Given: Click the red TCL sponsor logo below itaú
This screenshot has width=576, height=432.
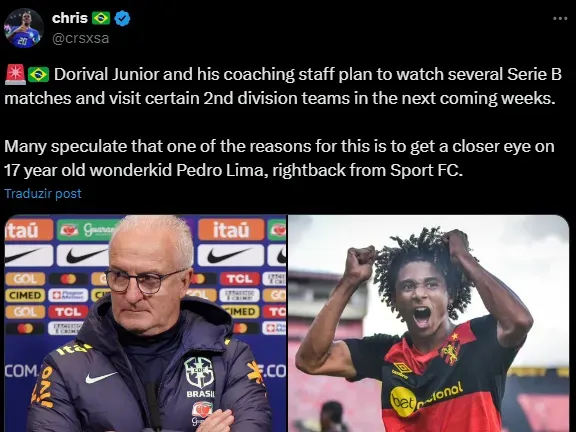Looking at the screenshot, I should (239, 279).
